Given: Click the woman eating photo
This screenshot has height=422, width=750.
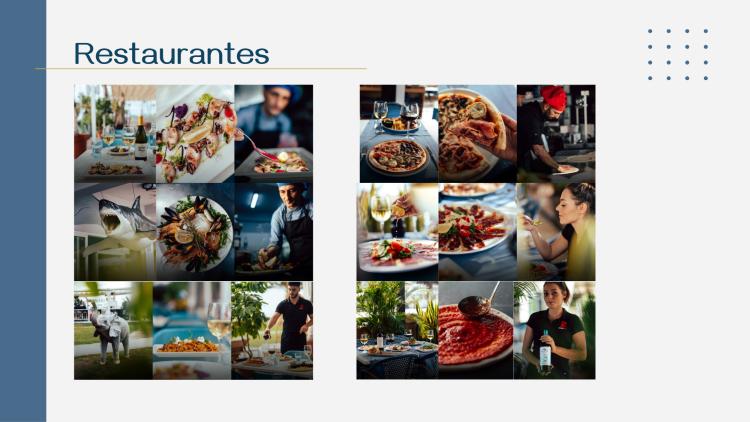Looking at the screenshot, I should (x=556, y=232).
